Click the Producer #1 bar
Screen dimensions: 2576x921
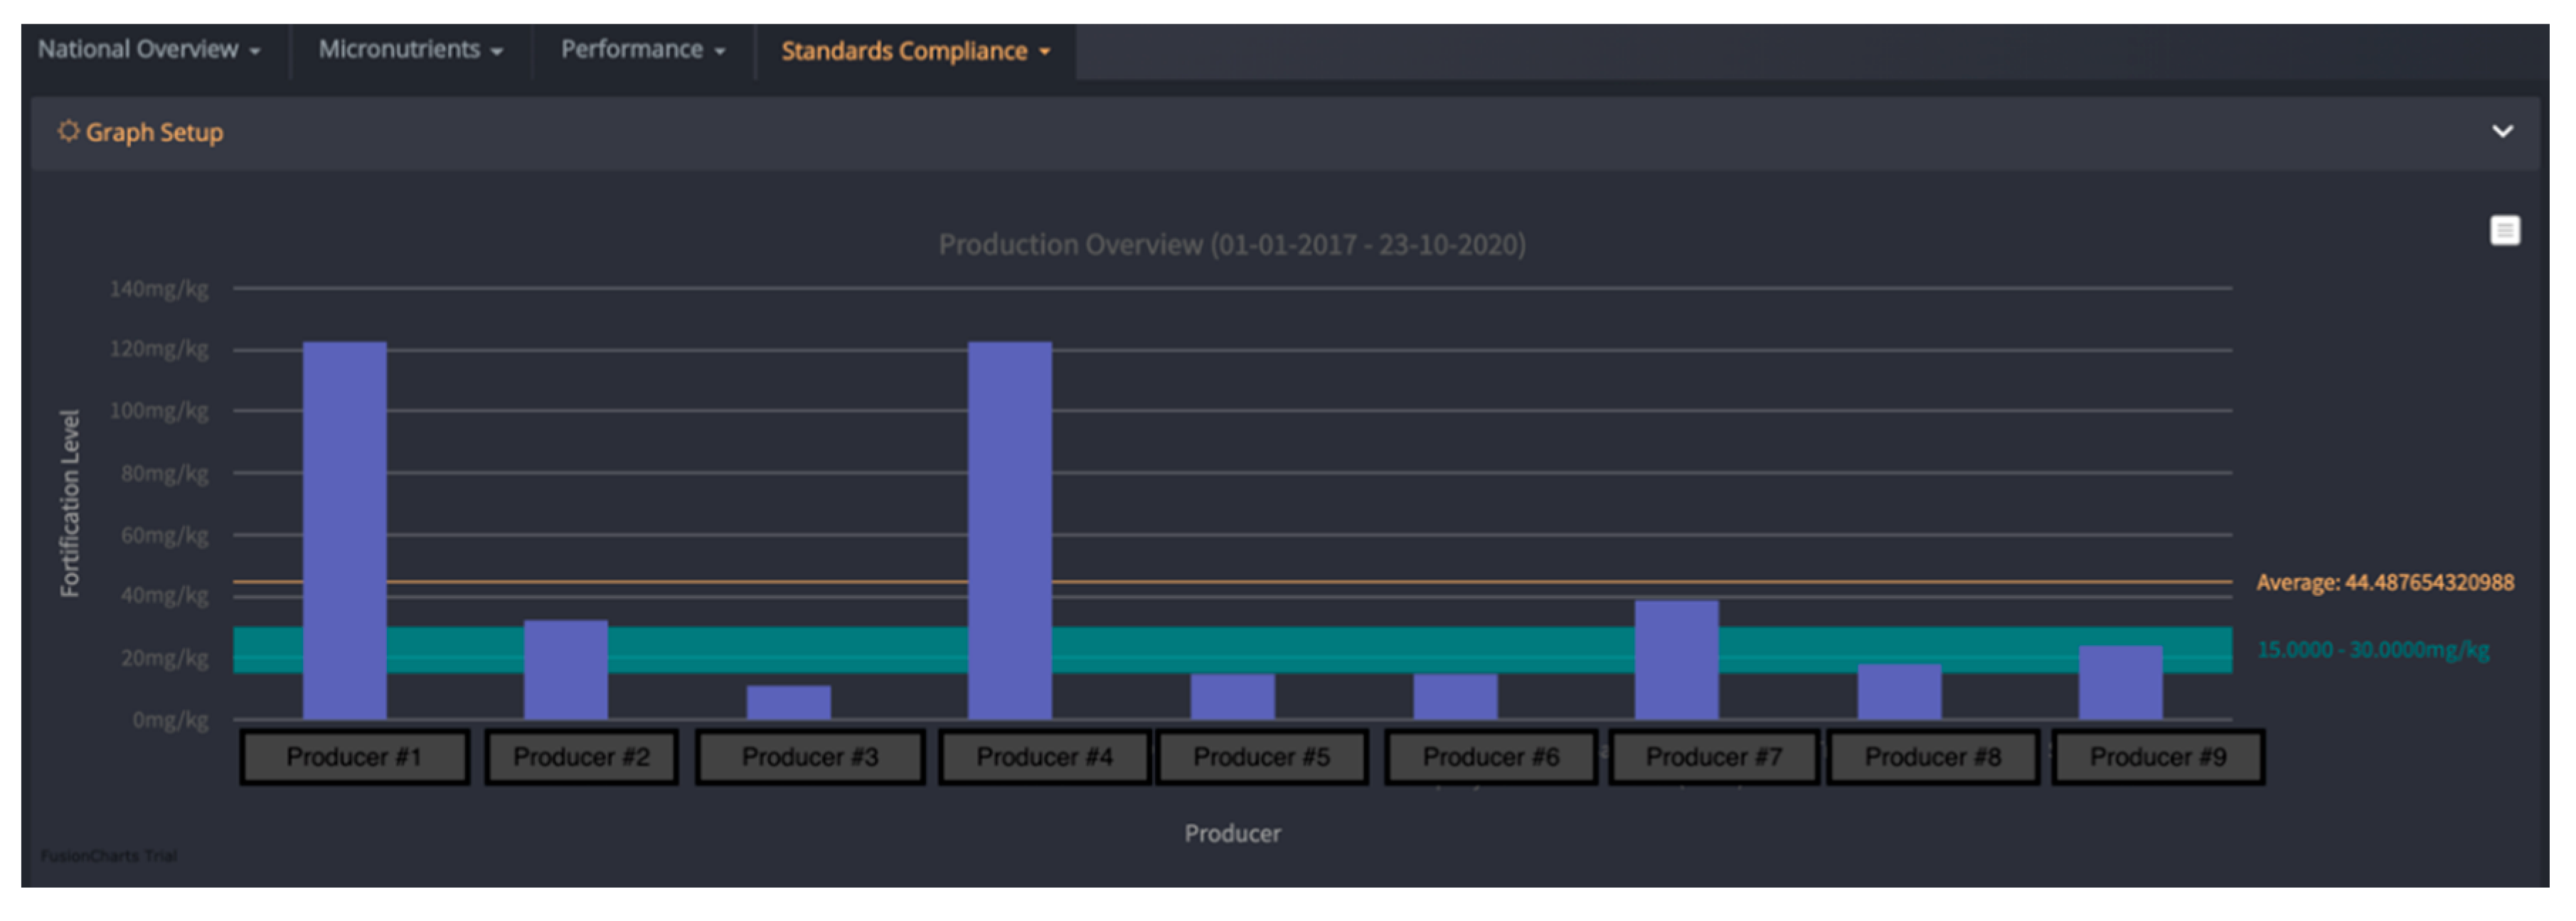345,530
